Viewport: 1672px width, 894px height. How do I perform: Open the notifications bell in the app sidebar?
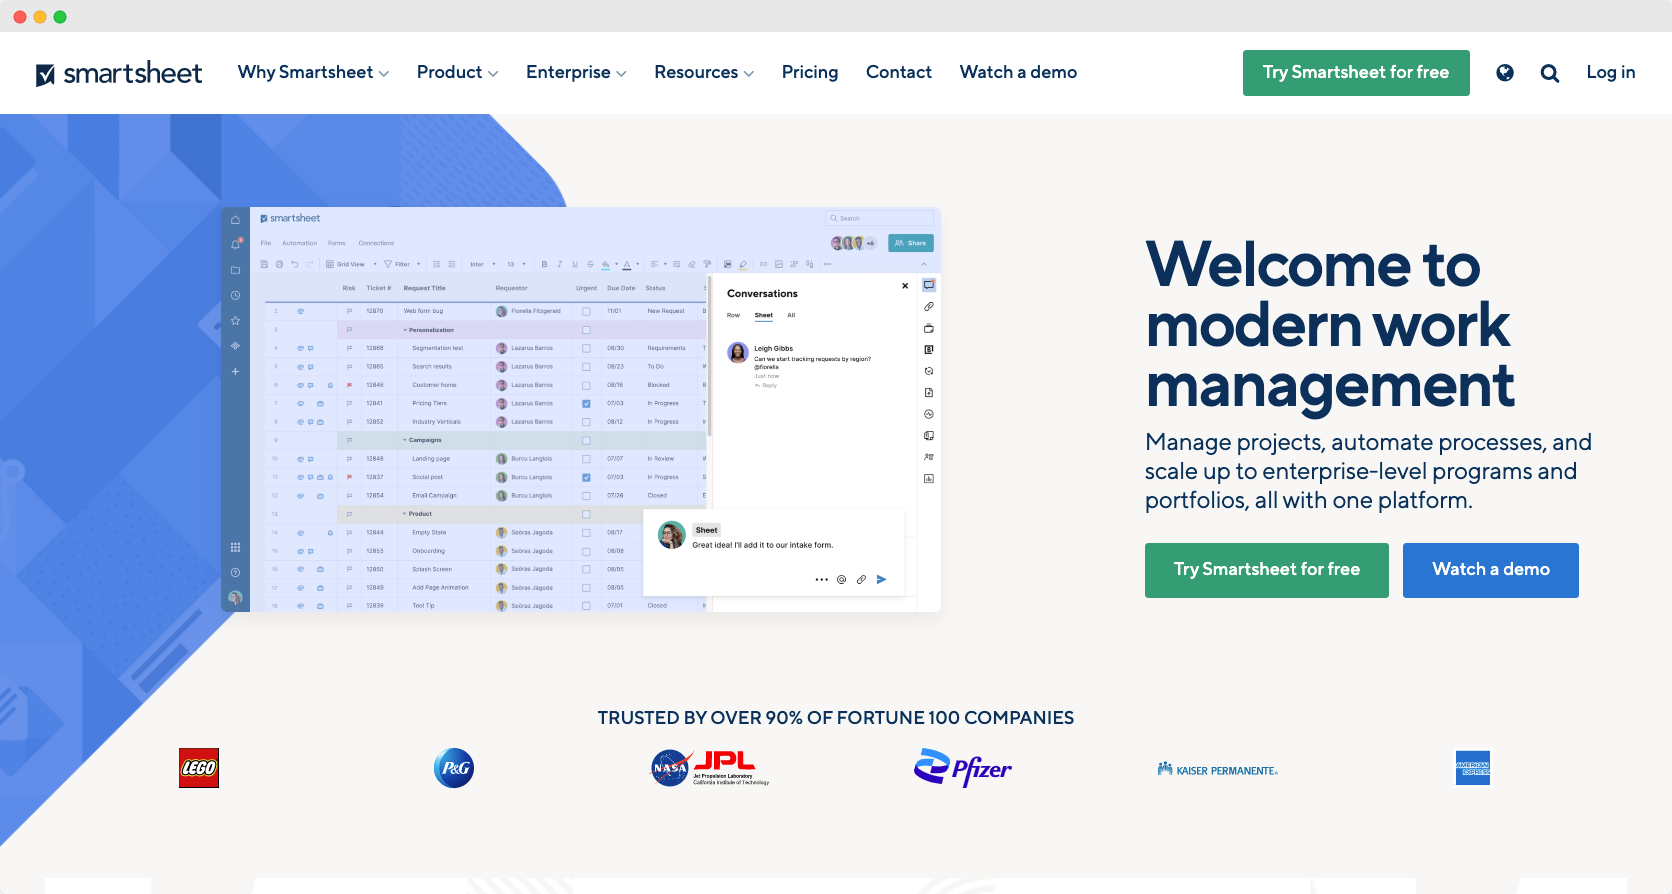(236, 244)
